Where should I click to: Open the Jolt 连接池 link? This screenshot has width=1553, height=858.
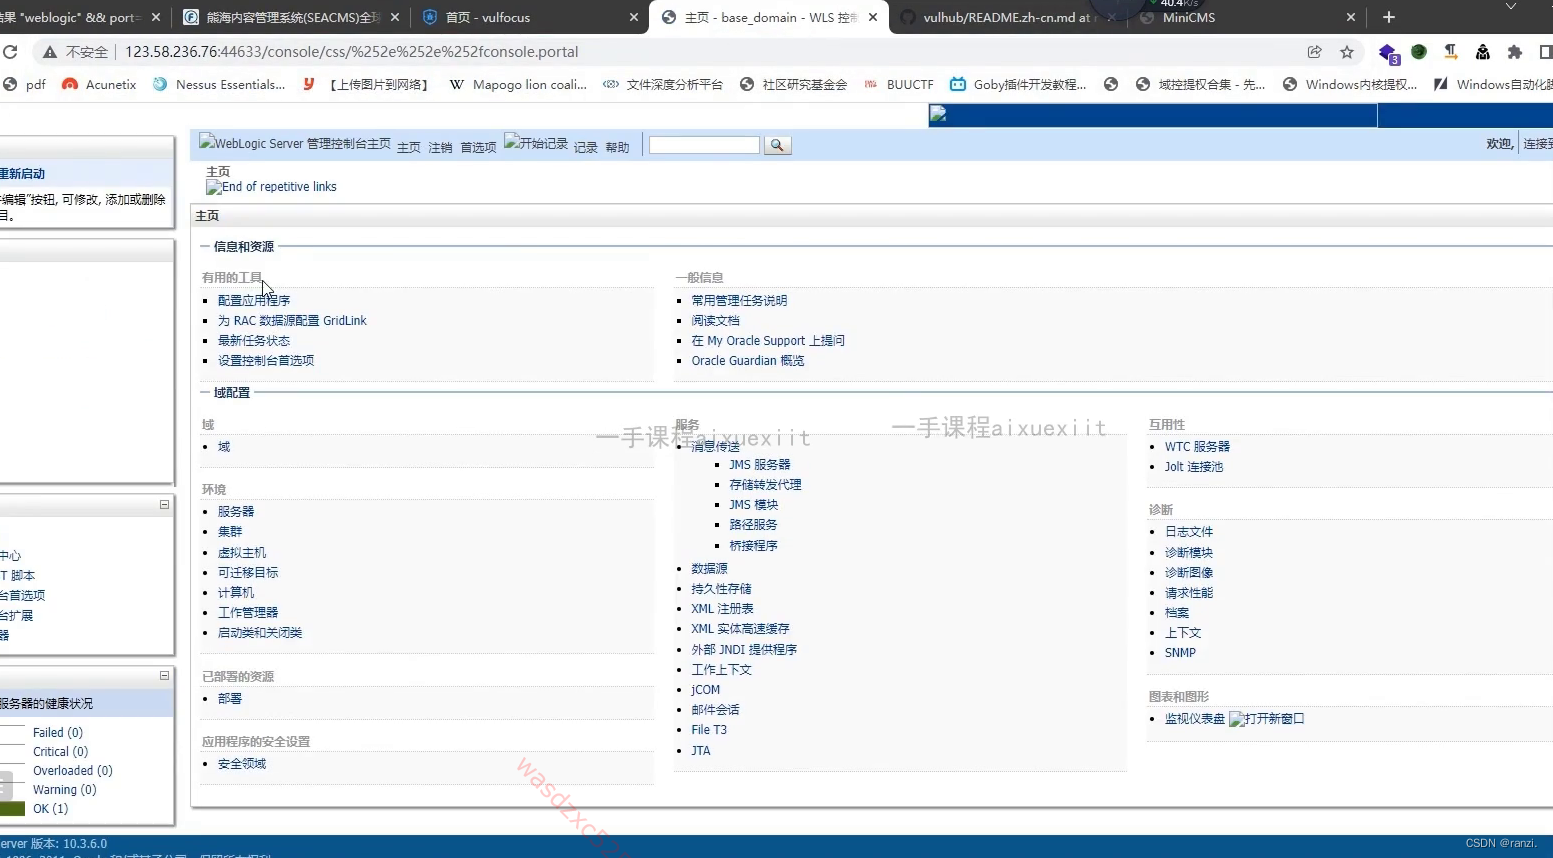click(x=1194, y=467)
